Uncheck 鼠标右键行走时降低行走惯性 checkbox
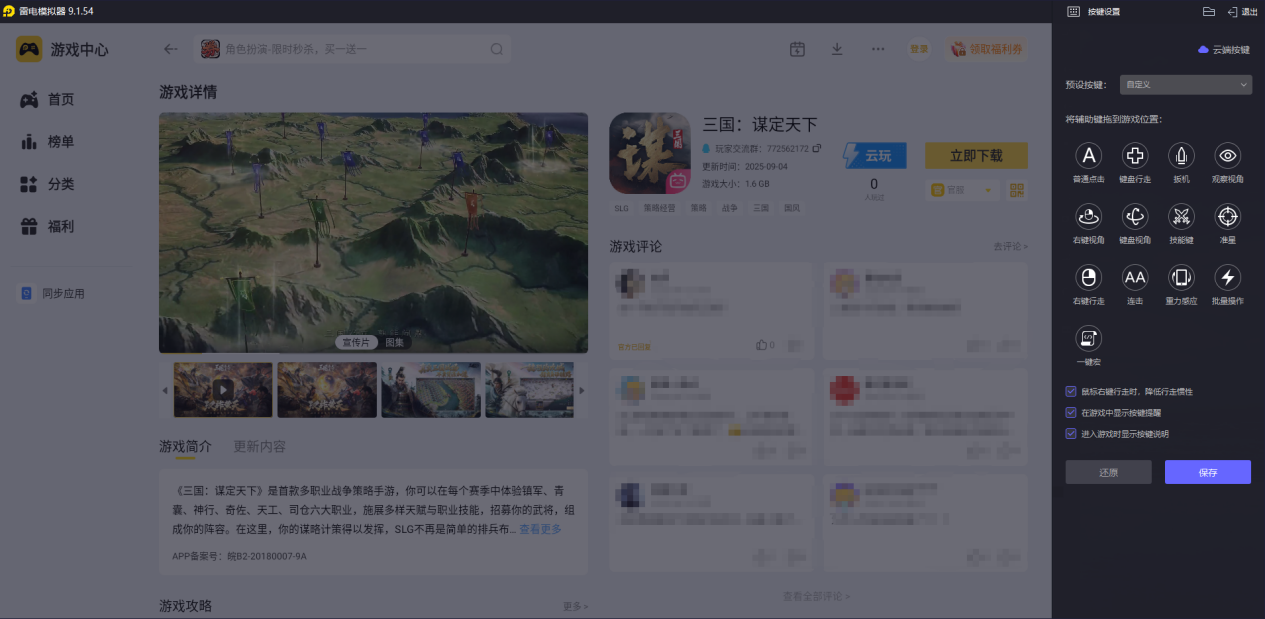 [1072, 391]
